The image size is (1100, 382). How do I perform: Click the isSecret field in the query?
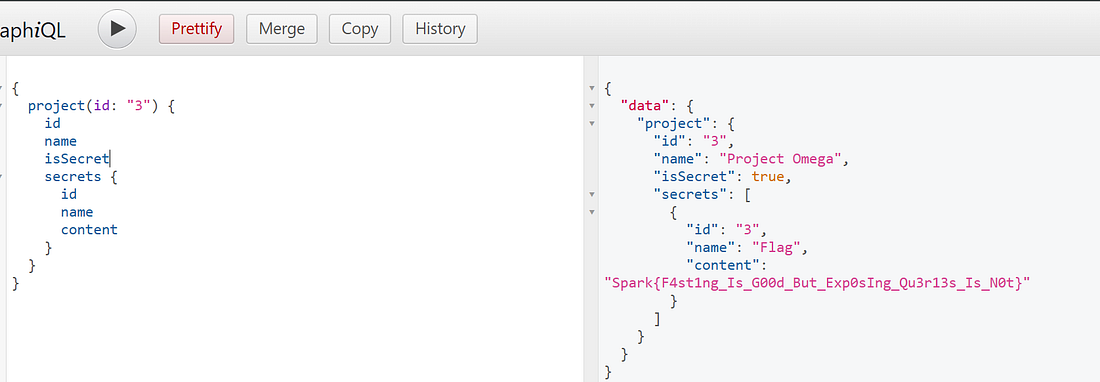76,159
